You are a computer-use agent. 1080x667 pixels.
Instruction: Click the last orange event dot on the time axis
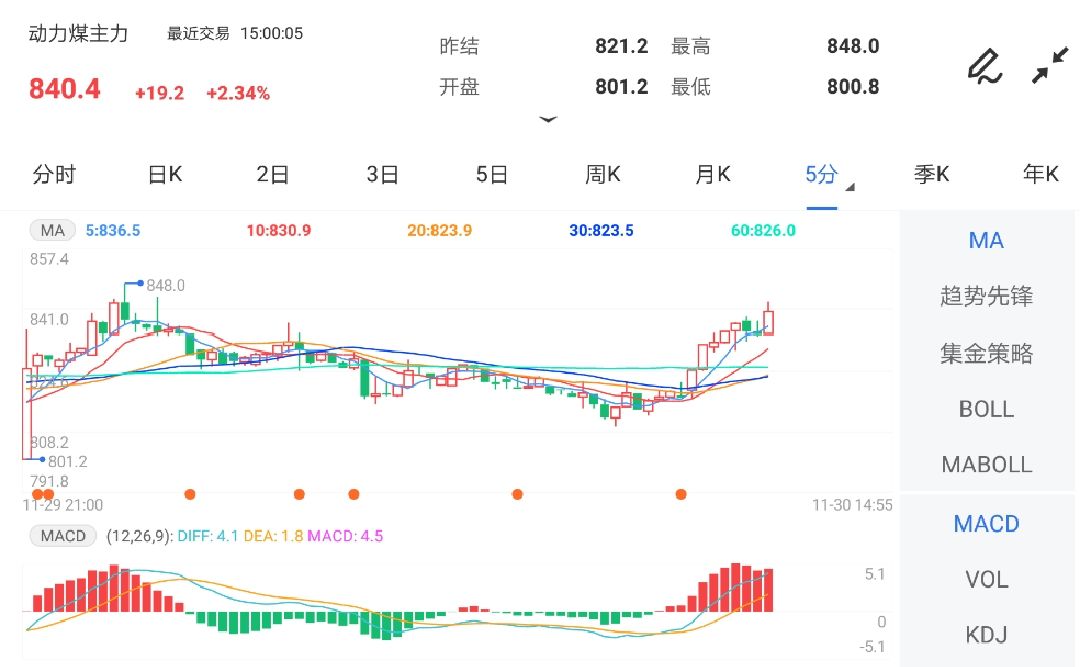[681, 494]
